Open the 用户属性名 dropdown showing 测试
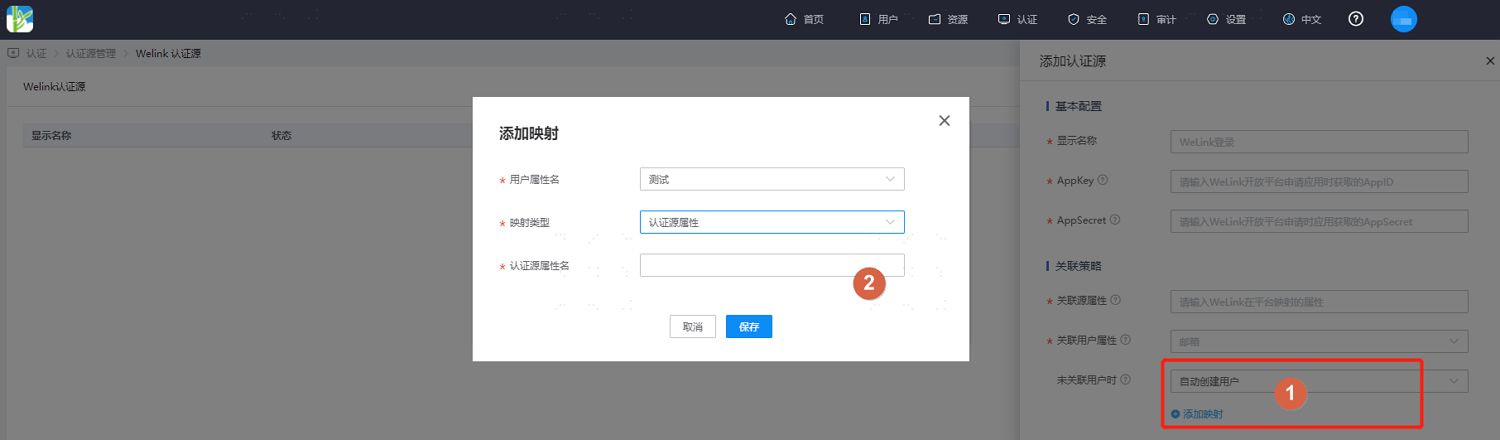 (772, 179)
